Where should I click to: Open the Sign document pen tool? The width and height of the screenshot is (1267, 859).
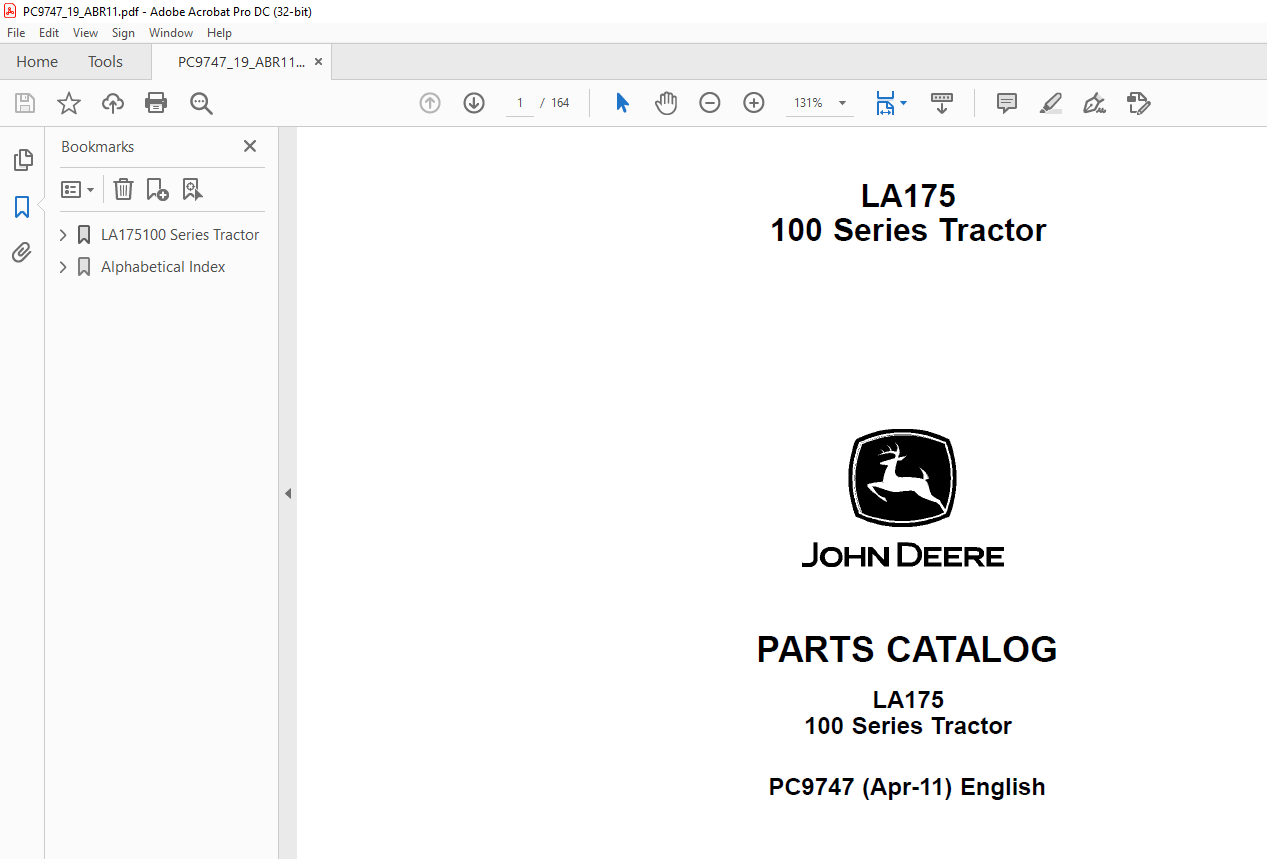1094,103
